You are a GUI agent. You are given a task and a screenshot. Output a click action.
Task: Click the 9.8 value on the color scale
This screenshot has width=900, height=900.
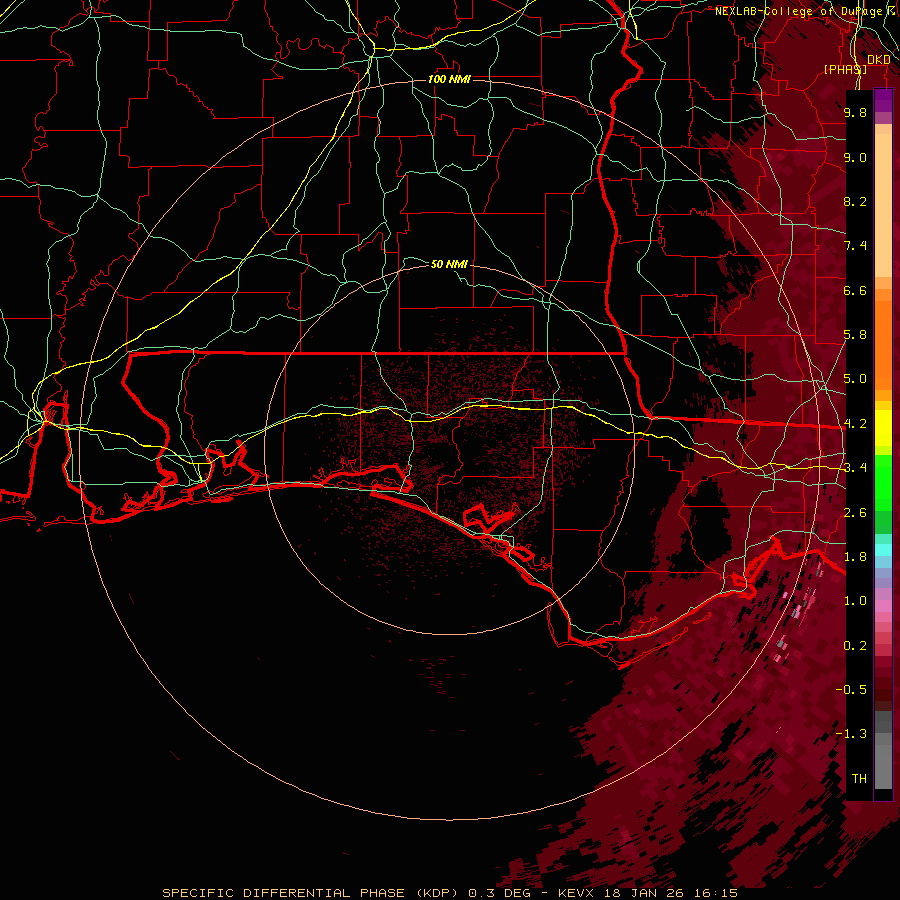click(855, 112)
